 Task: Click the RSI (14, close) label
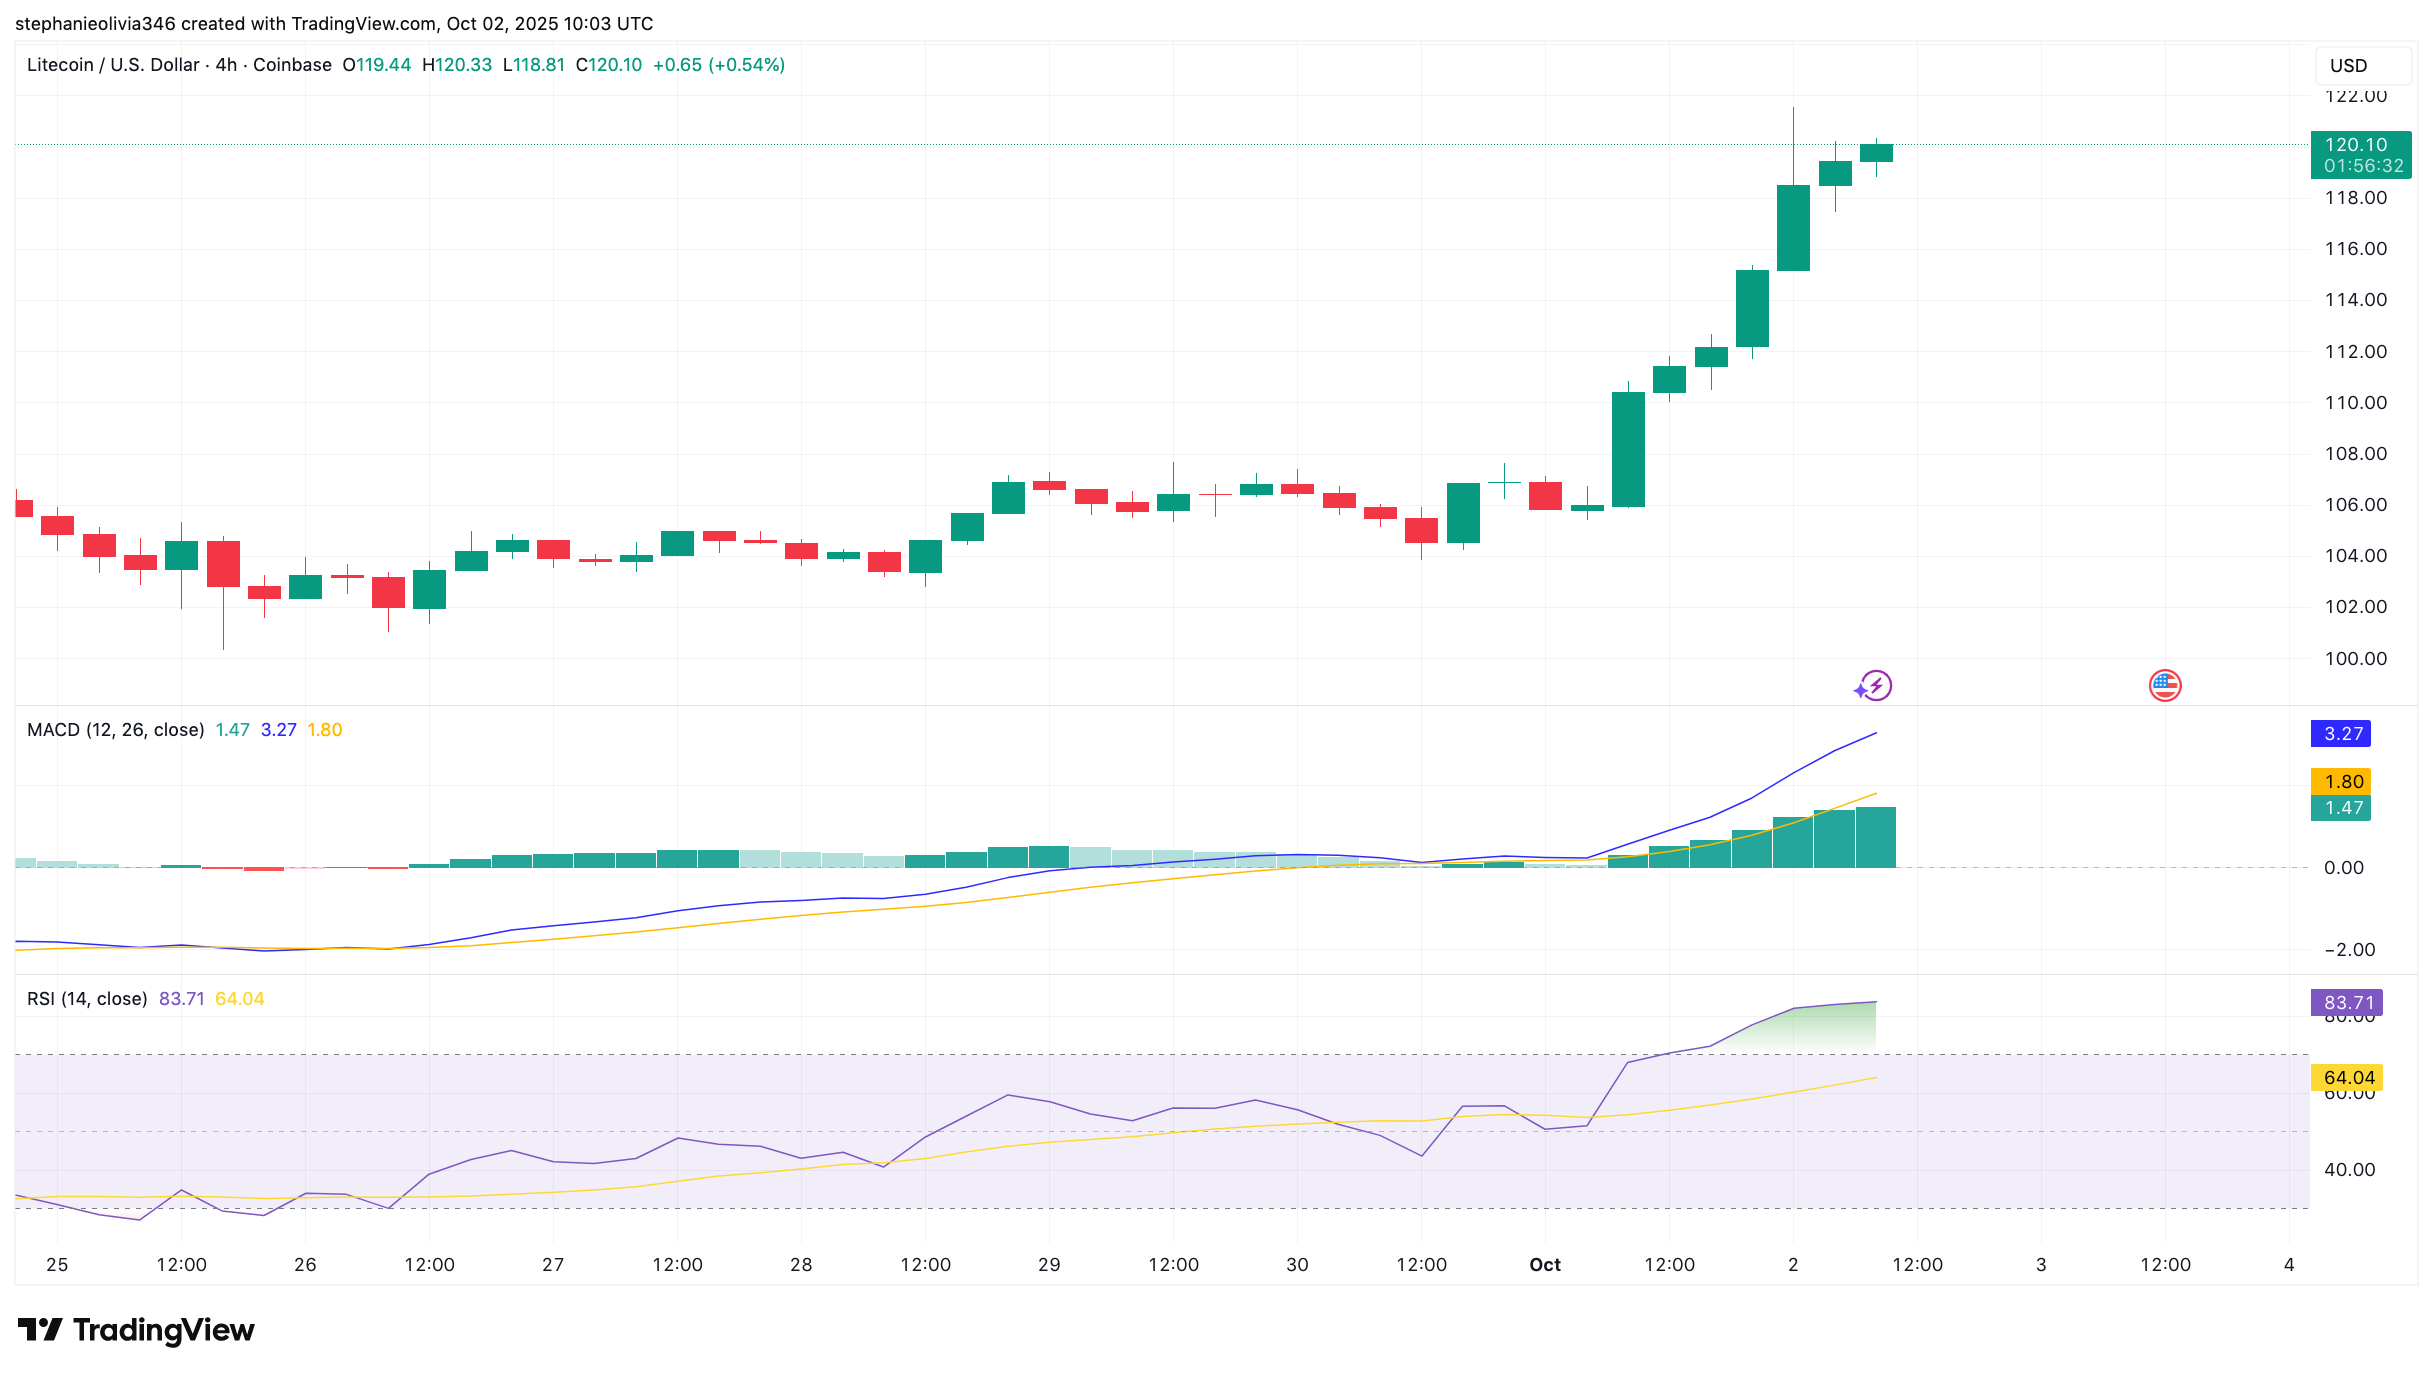click(87, 999)
